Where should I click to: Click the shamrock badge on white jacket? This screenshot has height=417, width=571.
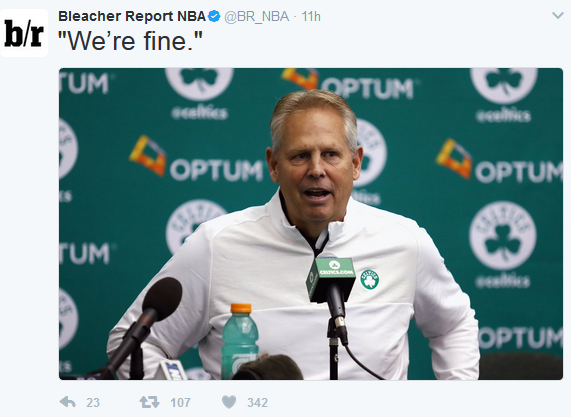(x=370, y=280)
